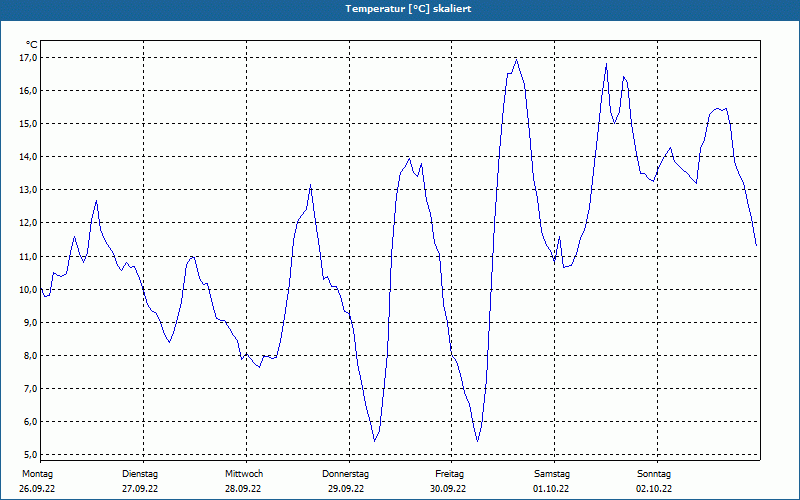Click the date 29.09.22
This screenshot has width=800, height=500.
pyautogui.click(x=346, y=489)
